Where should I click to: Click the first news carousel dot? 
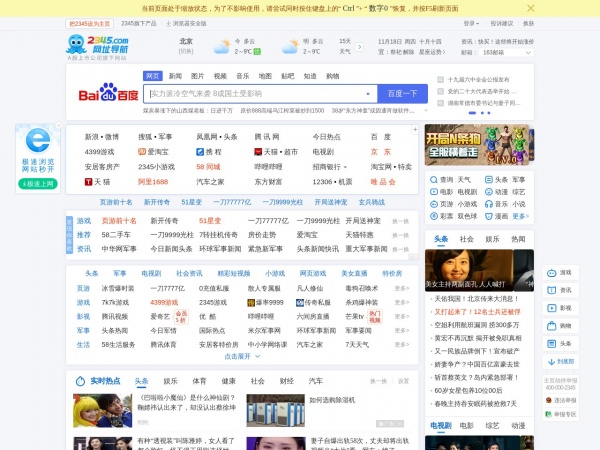pyautogui.click(x=473, y=113)
